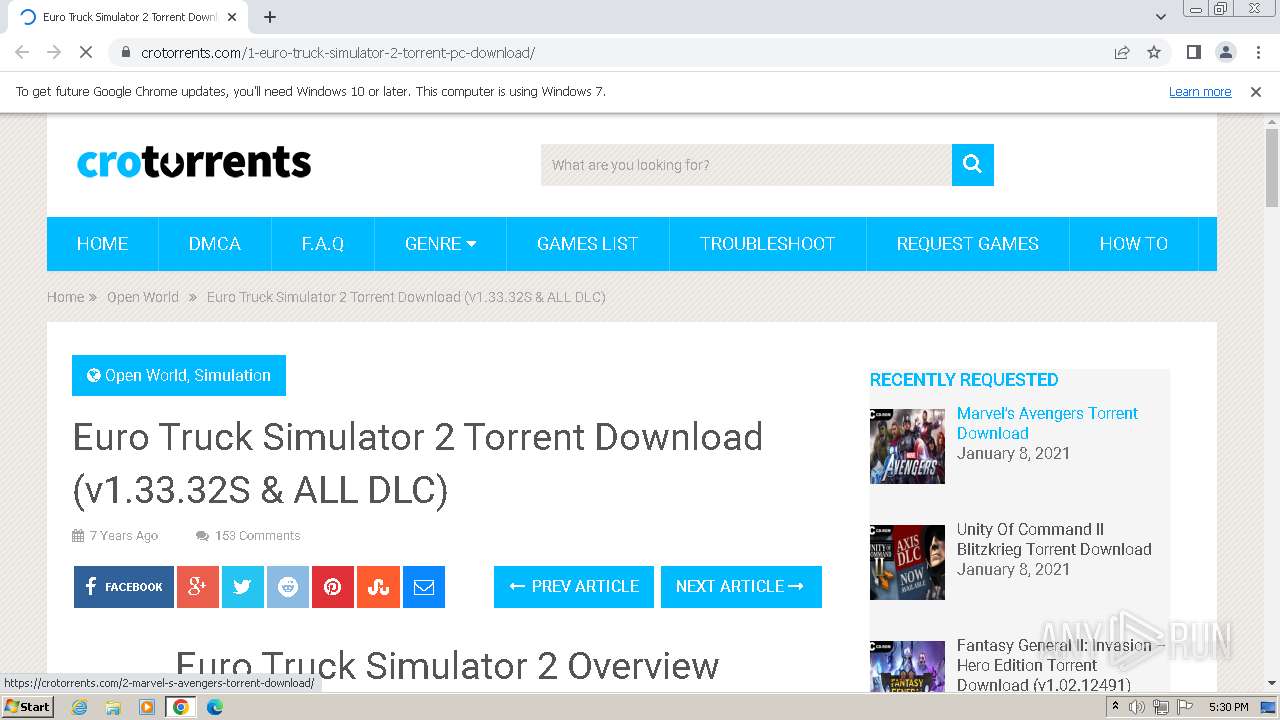Screen dimensions: 1280x720
Task: Click the browser address bar URL
Action: [x=338, y=52]
